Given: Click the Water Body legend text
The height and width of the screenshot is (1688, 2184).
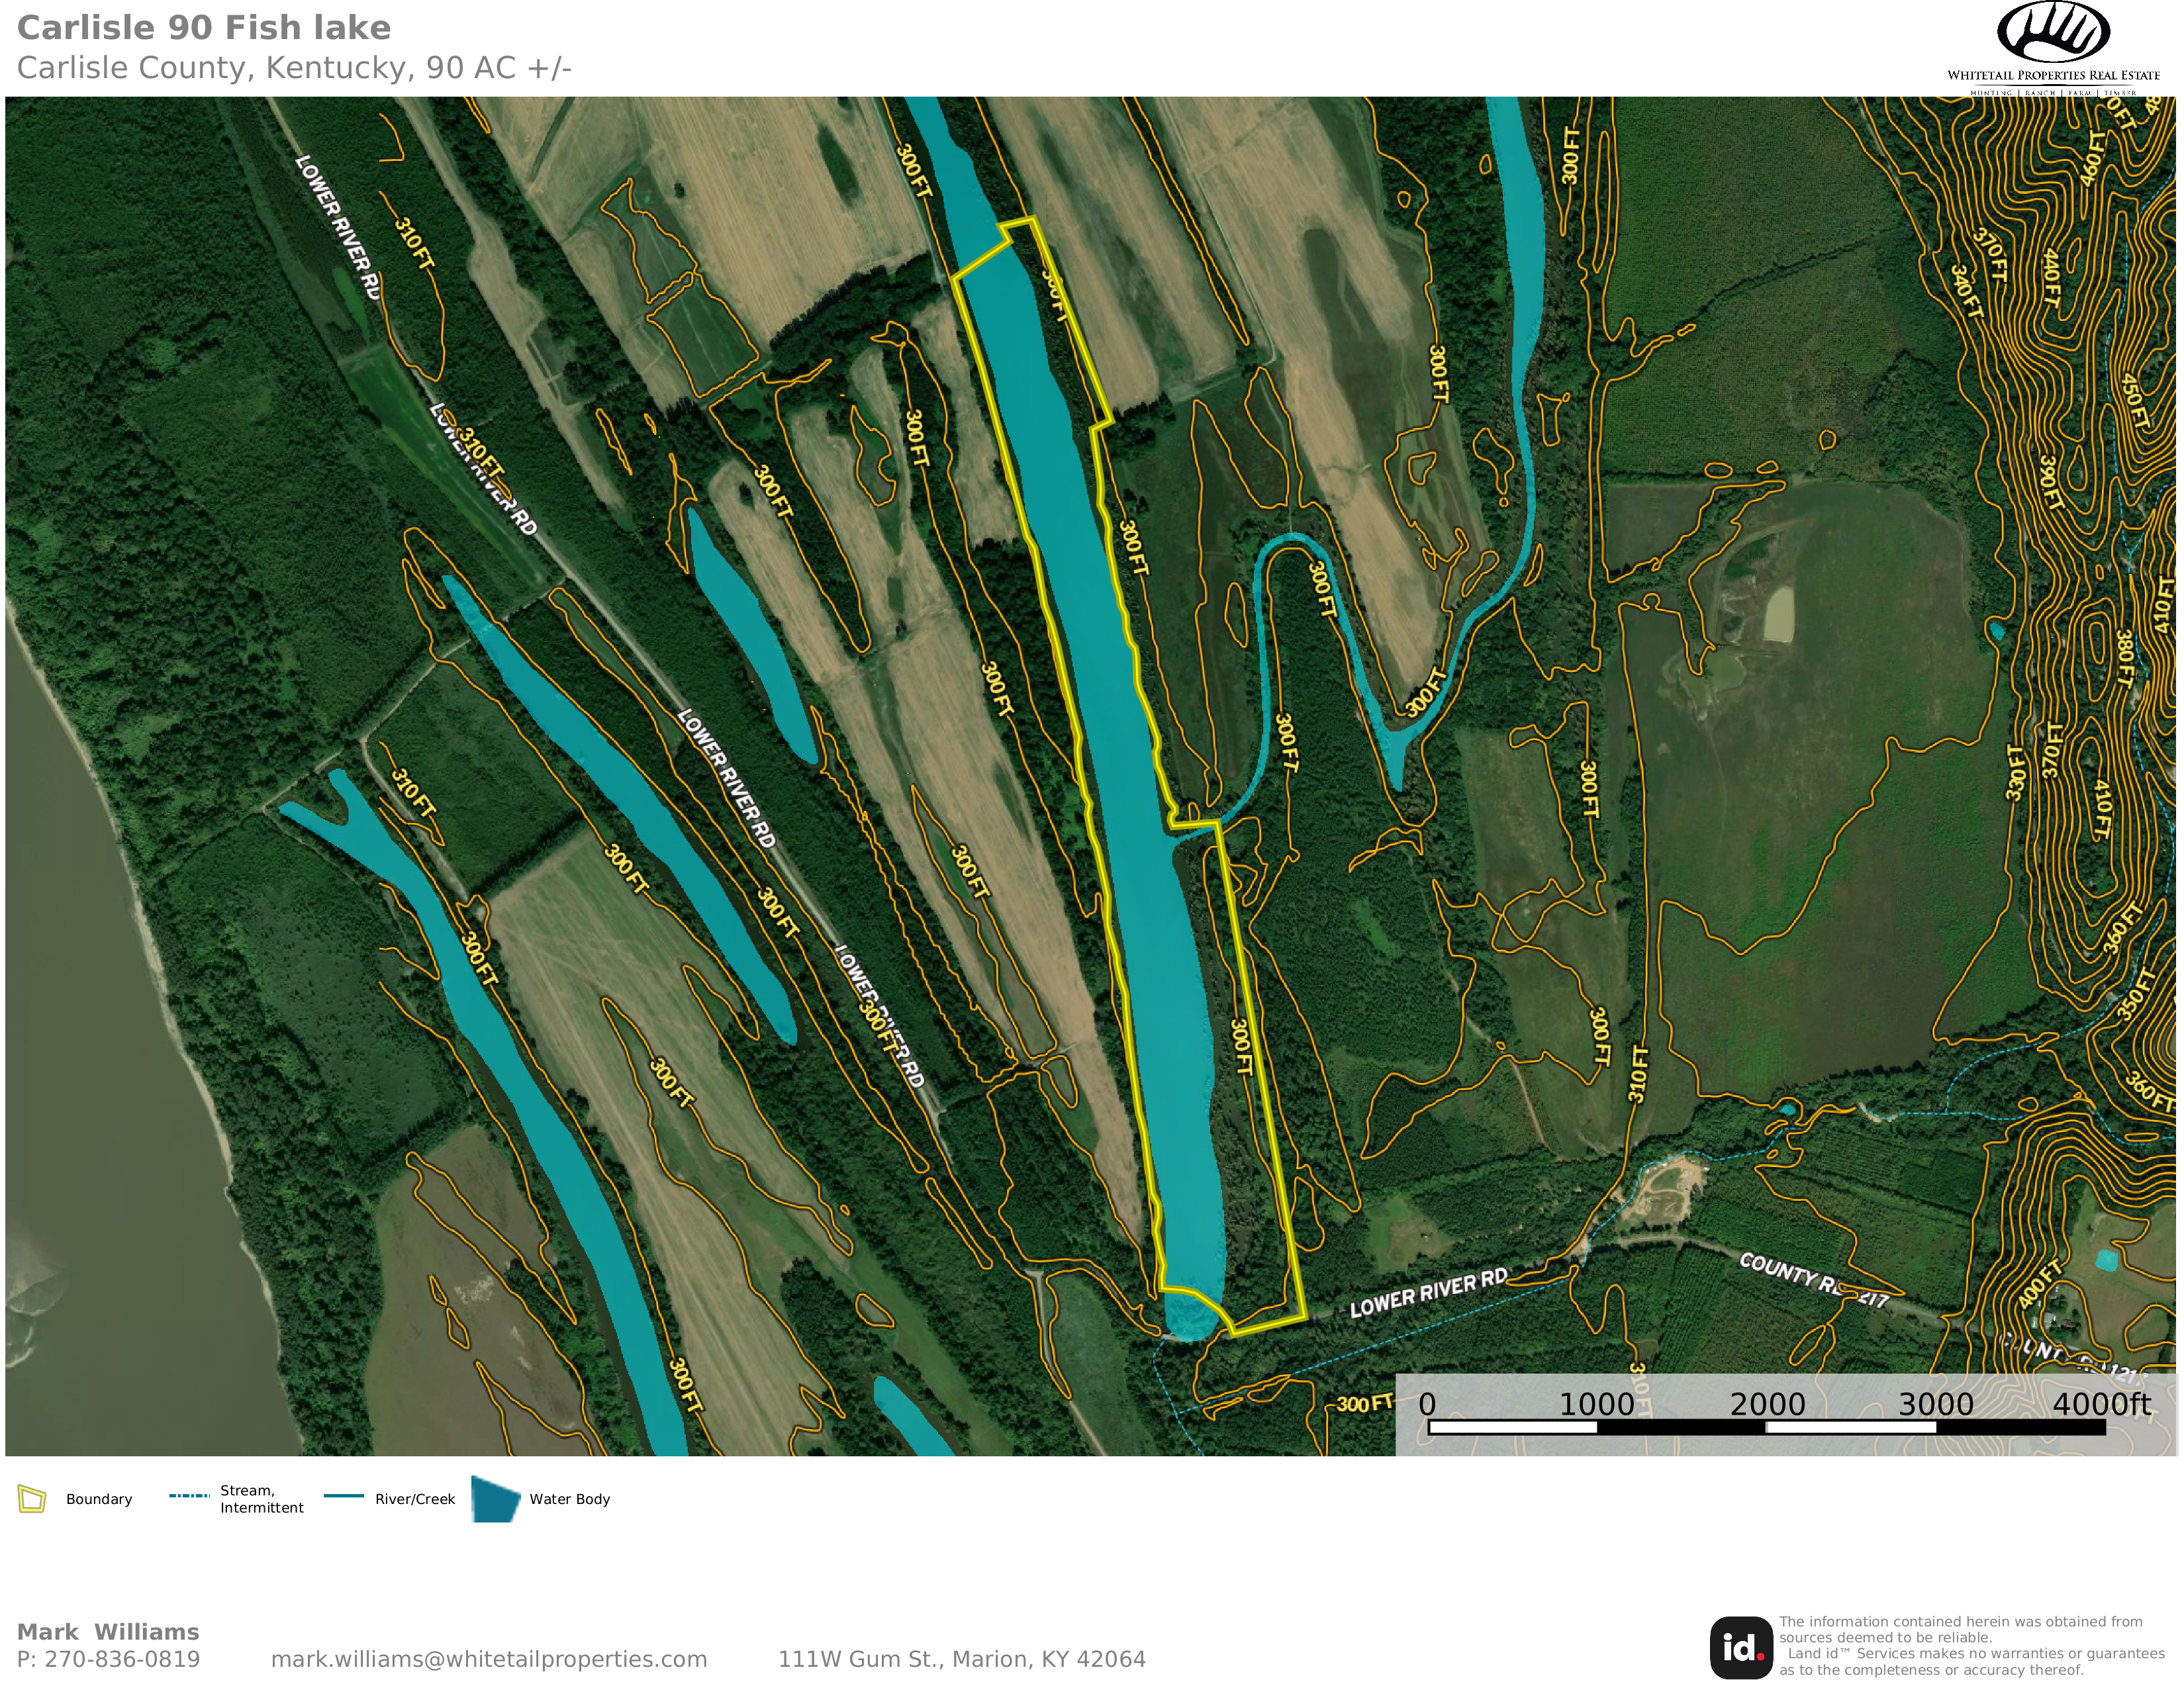Looking at the screenshot, I should tap(569, 1499).
